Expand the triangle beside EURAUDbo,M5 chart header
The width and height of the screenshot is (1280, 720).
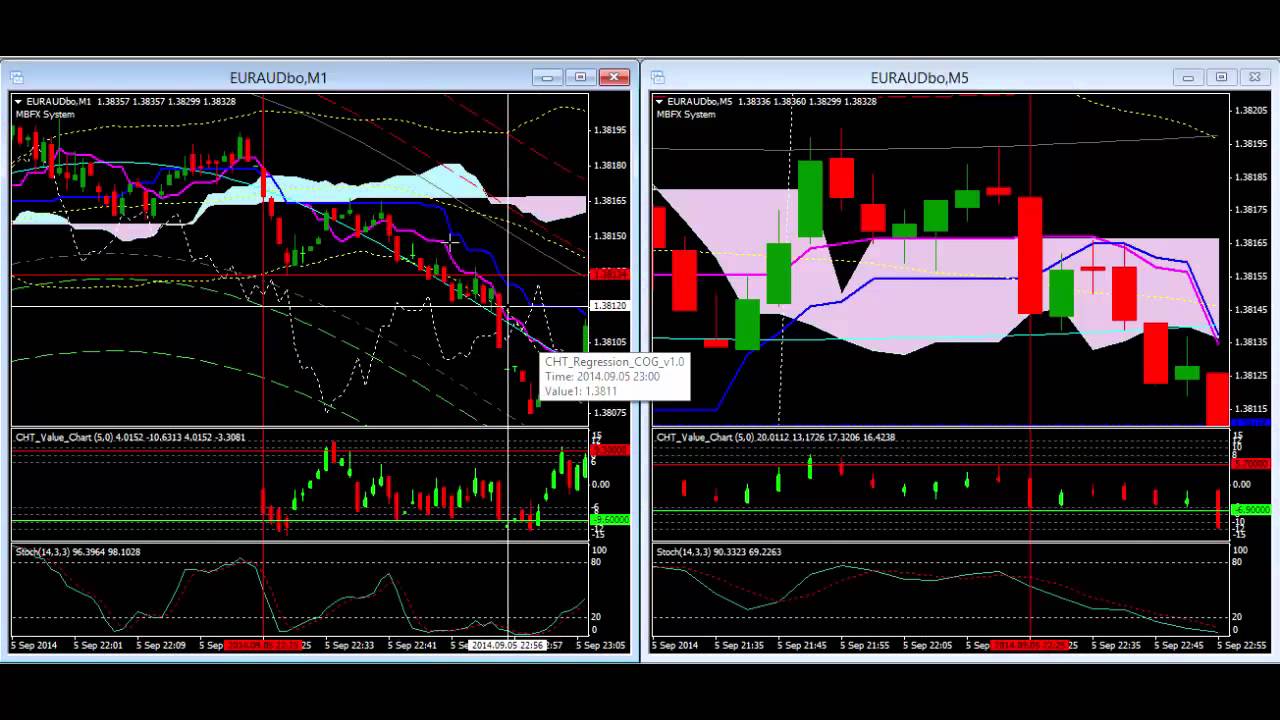659,101
